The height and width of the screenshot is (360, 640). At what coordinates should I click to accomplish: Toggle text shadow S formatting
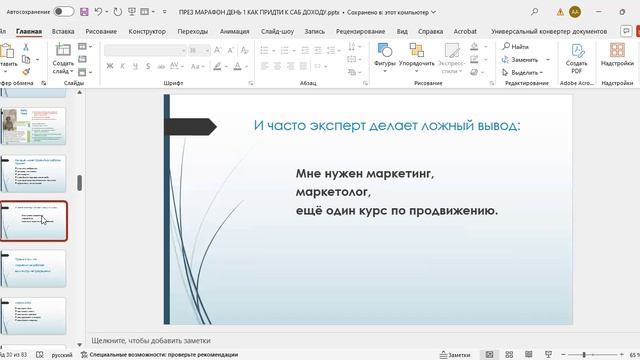[148, 66]
